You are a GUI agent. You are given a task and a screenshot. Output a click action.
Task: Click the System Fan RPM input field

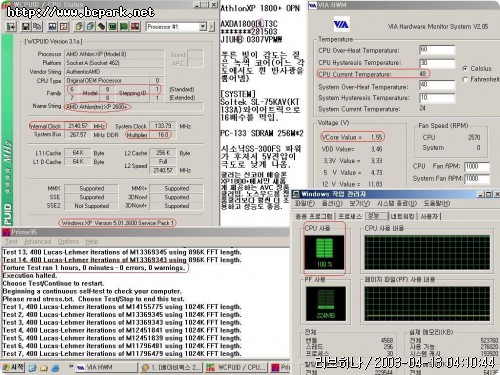point(477,179)
